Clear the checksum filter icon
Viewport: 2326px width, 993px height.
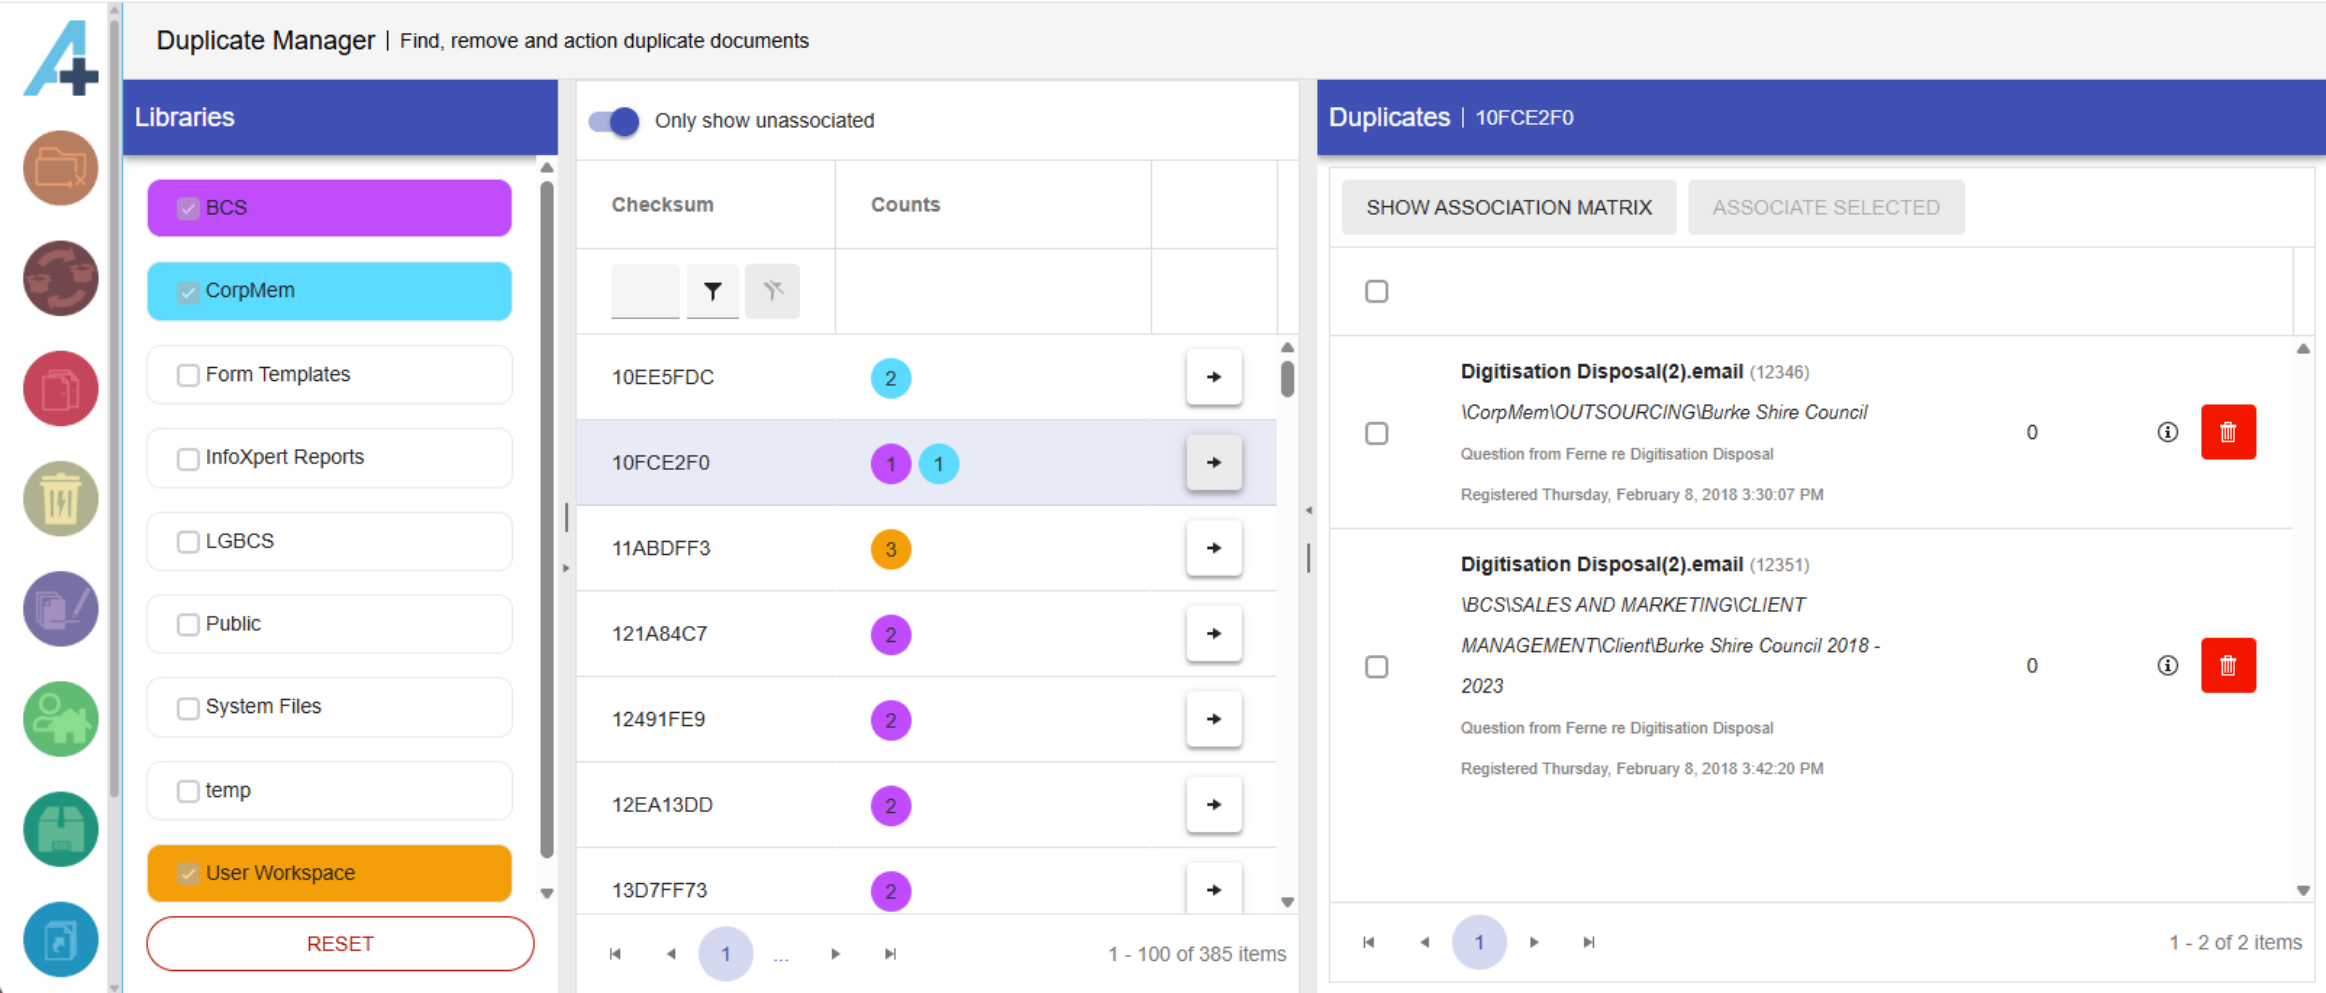tap(772, 291)
